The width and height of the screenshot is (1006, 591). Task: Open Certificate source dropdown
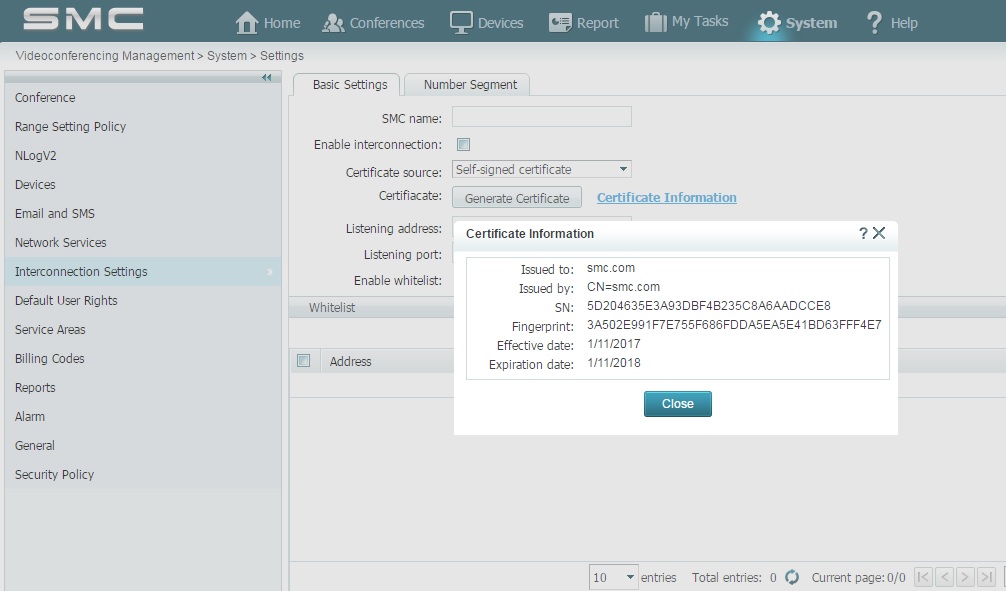coord(541,169)
